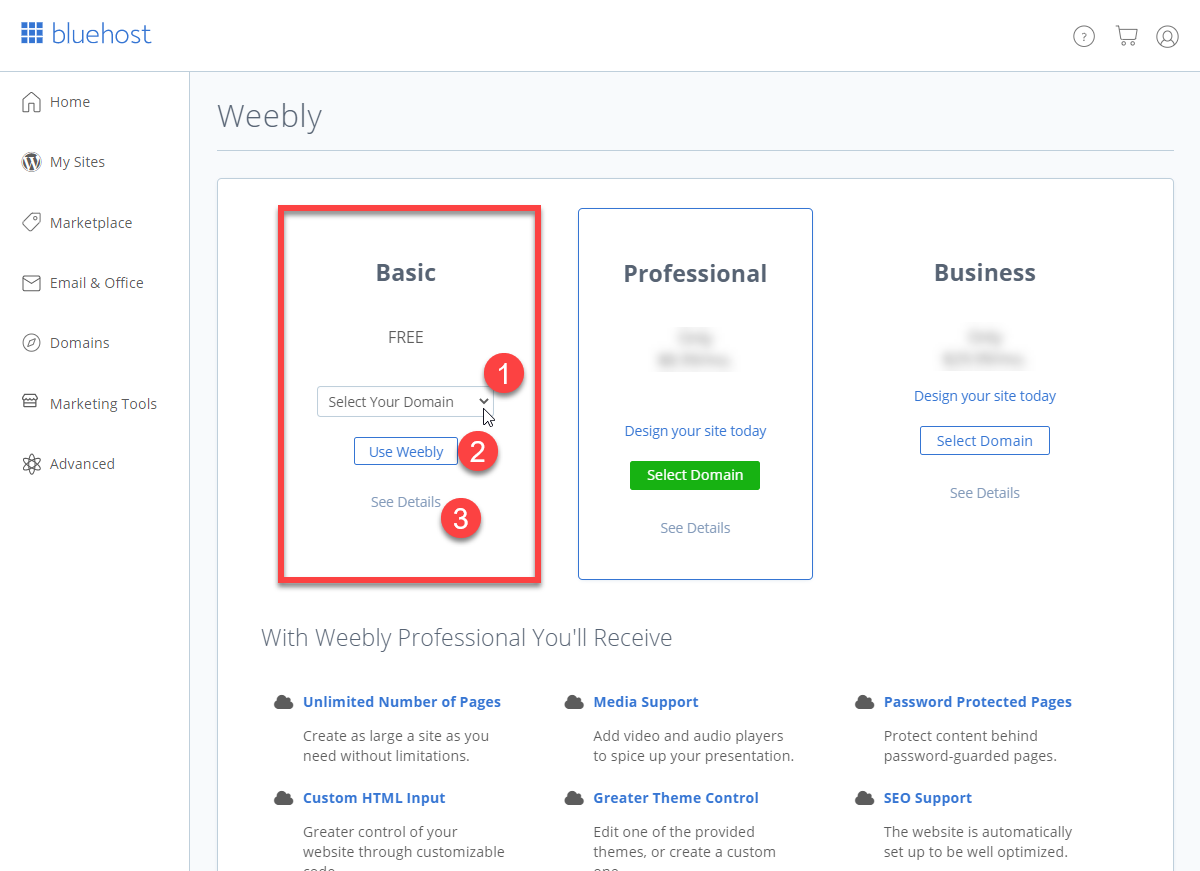Click cloud icon next to Custom HTML Input
Image resolution: width=1200 pixels, height=871 pixels.
(x=284, y=798)
